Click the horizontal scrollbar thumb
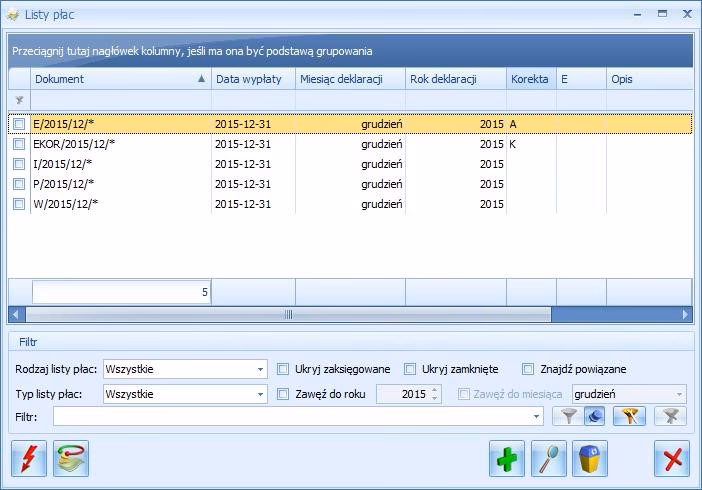 (288, 314)
